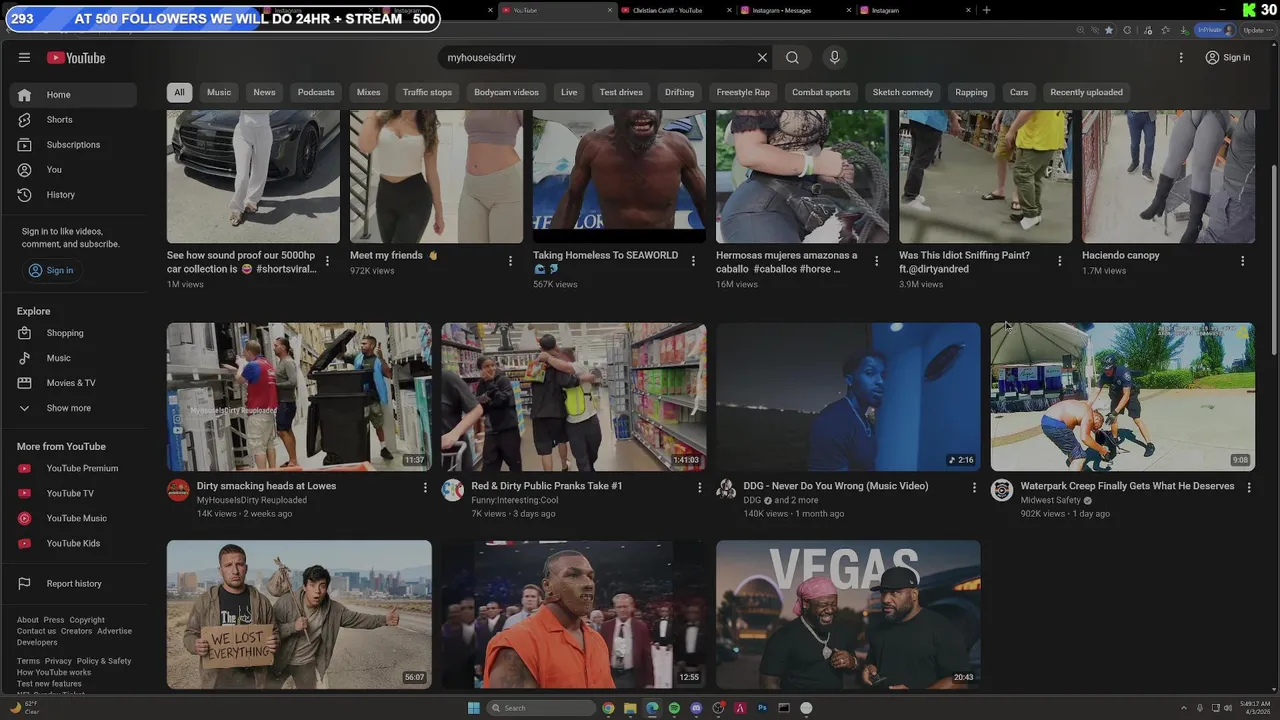
Task: Open the Was This Idiot Sniffing Paint short
Action: click(985, 177)
